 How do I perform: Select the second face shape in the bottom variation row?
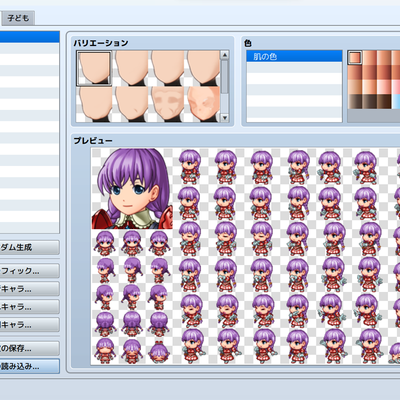click(131, 104)
